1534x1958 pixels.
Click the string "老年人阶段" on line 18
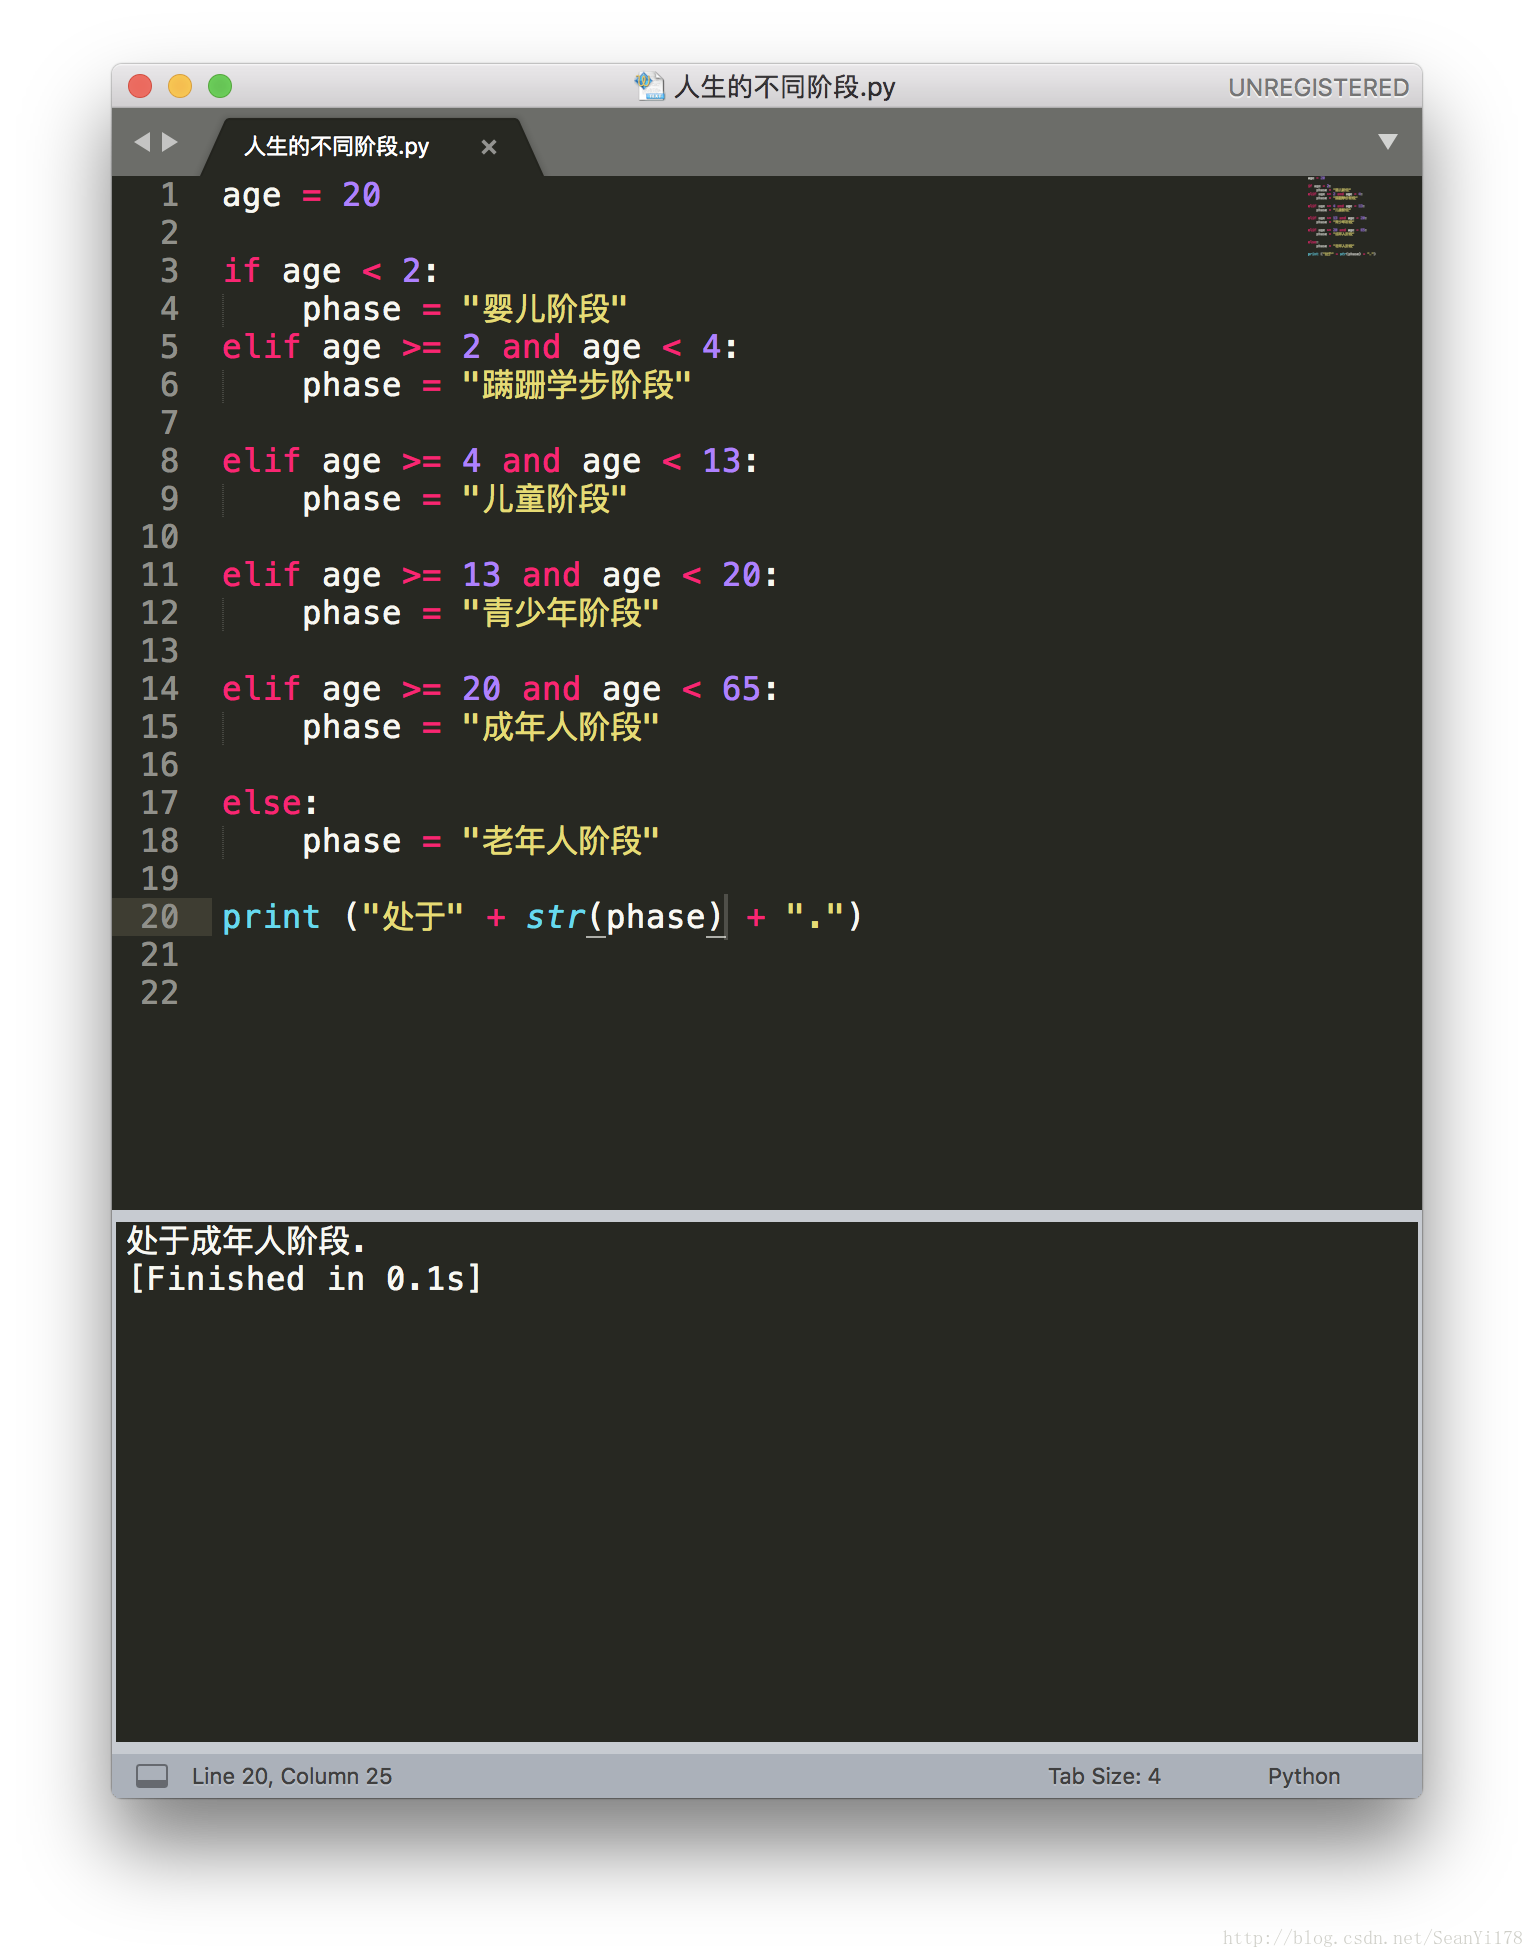[x=561, y=841]
